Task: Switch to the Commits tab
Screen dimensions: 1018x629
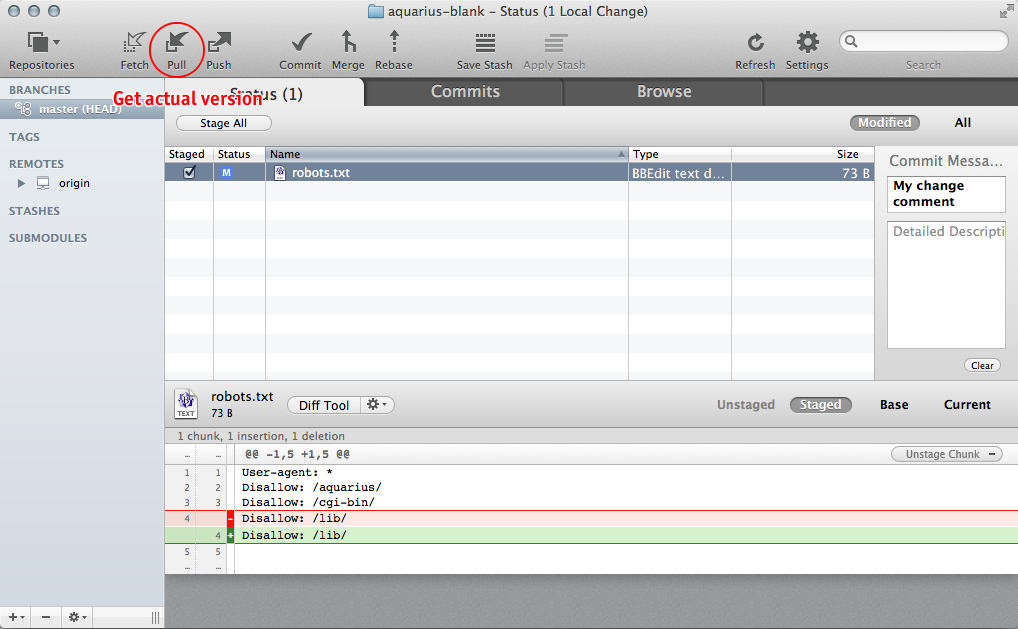Action: [465, 92]
